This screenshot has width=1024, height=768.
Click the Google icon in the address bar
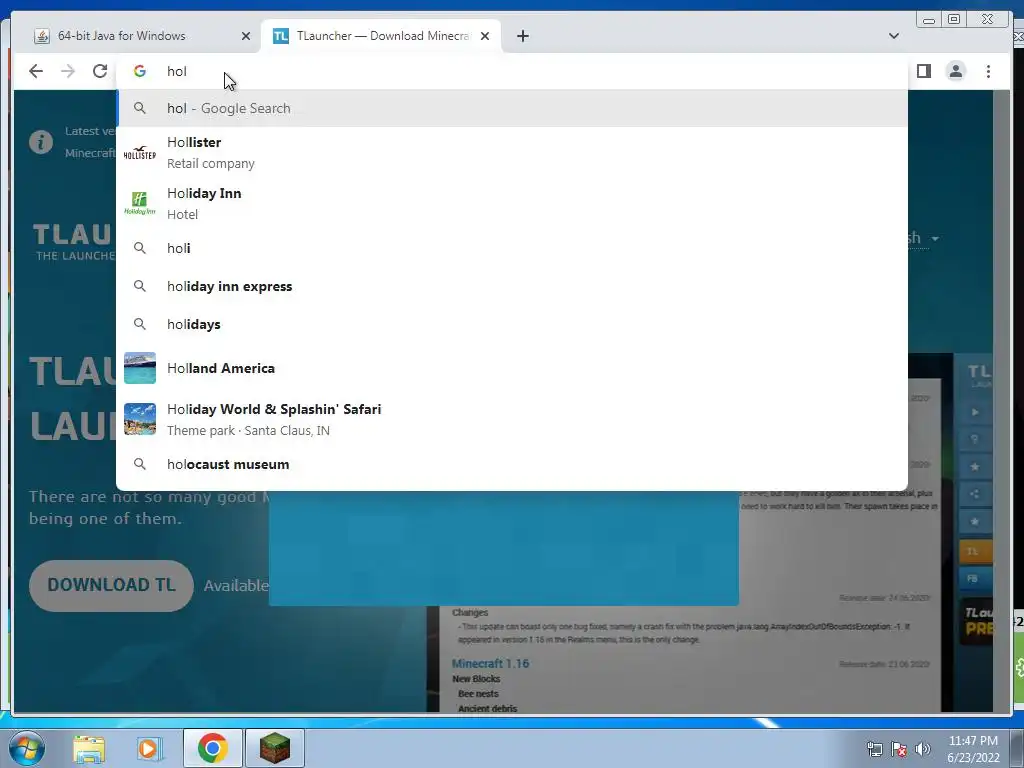pos(139,71)
